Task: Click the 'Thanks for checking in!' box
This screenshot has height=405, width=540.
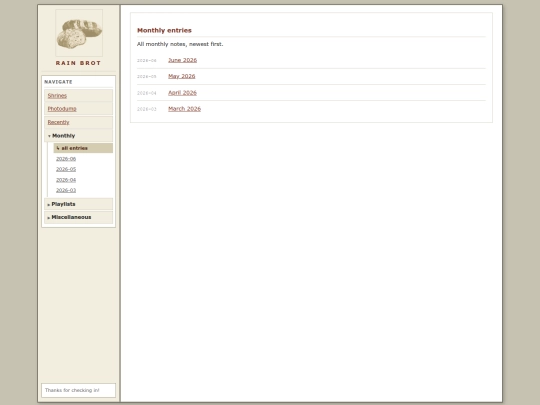Action: point(79,390)
